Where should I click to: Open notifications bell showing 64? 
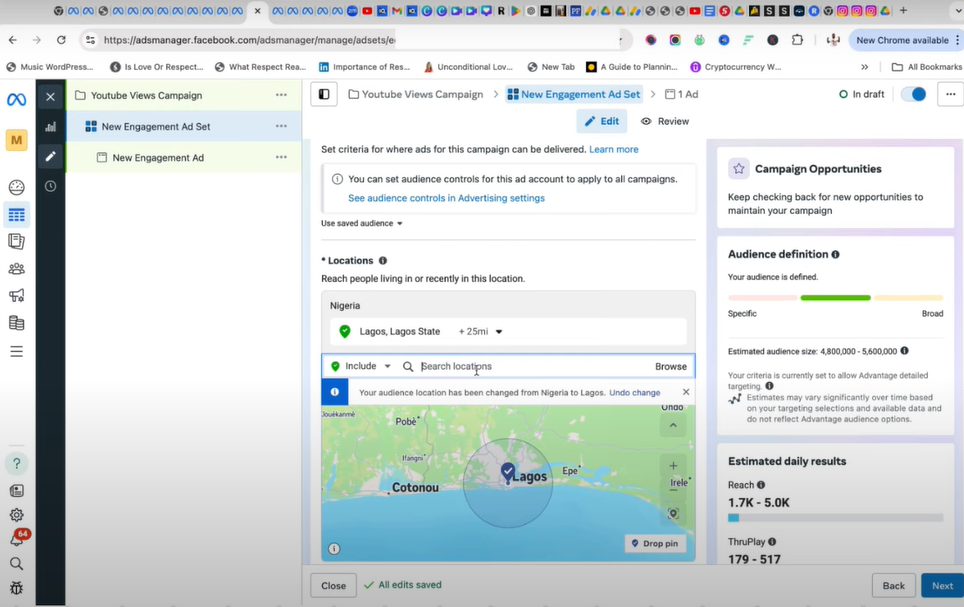18,538
